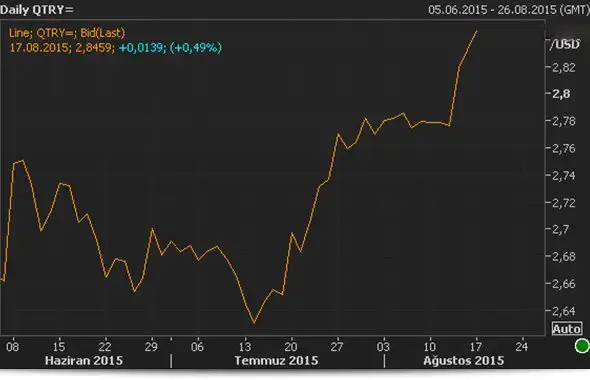Click the 2,8 price axis label
Screen dimensions: 590x380
click(x=561, y=94)
